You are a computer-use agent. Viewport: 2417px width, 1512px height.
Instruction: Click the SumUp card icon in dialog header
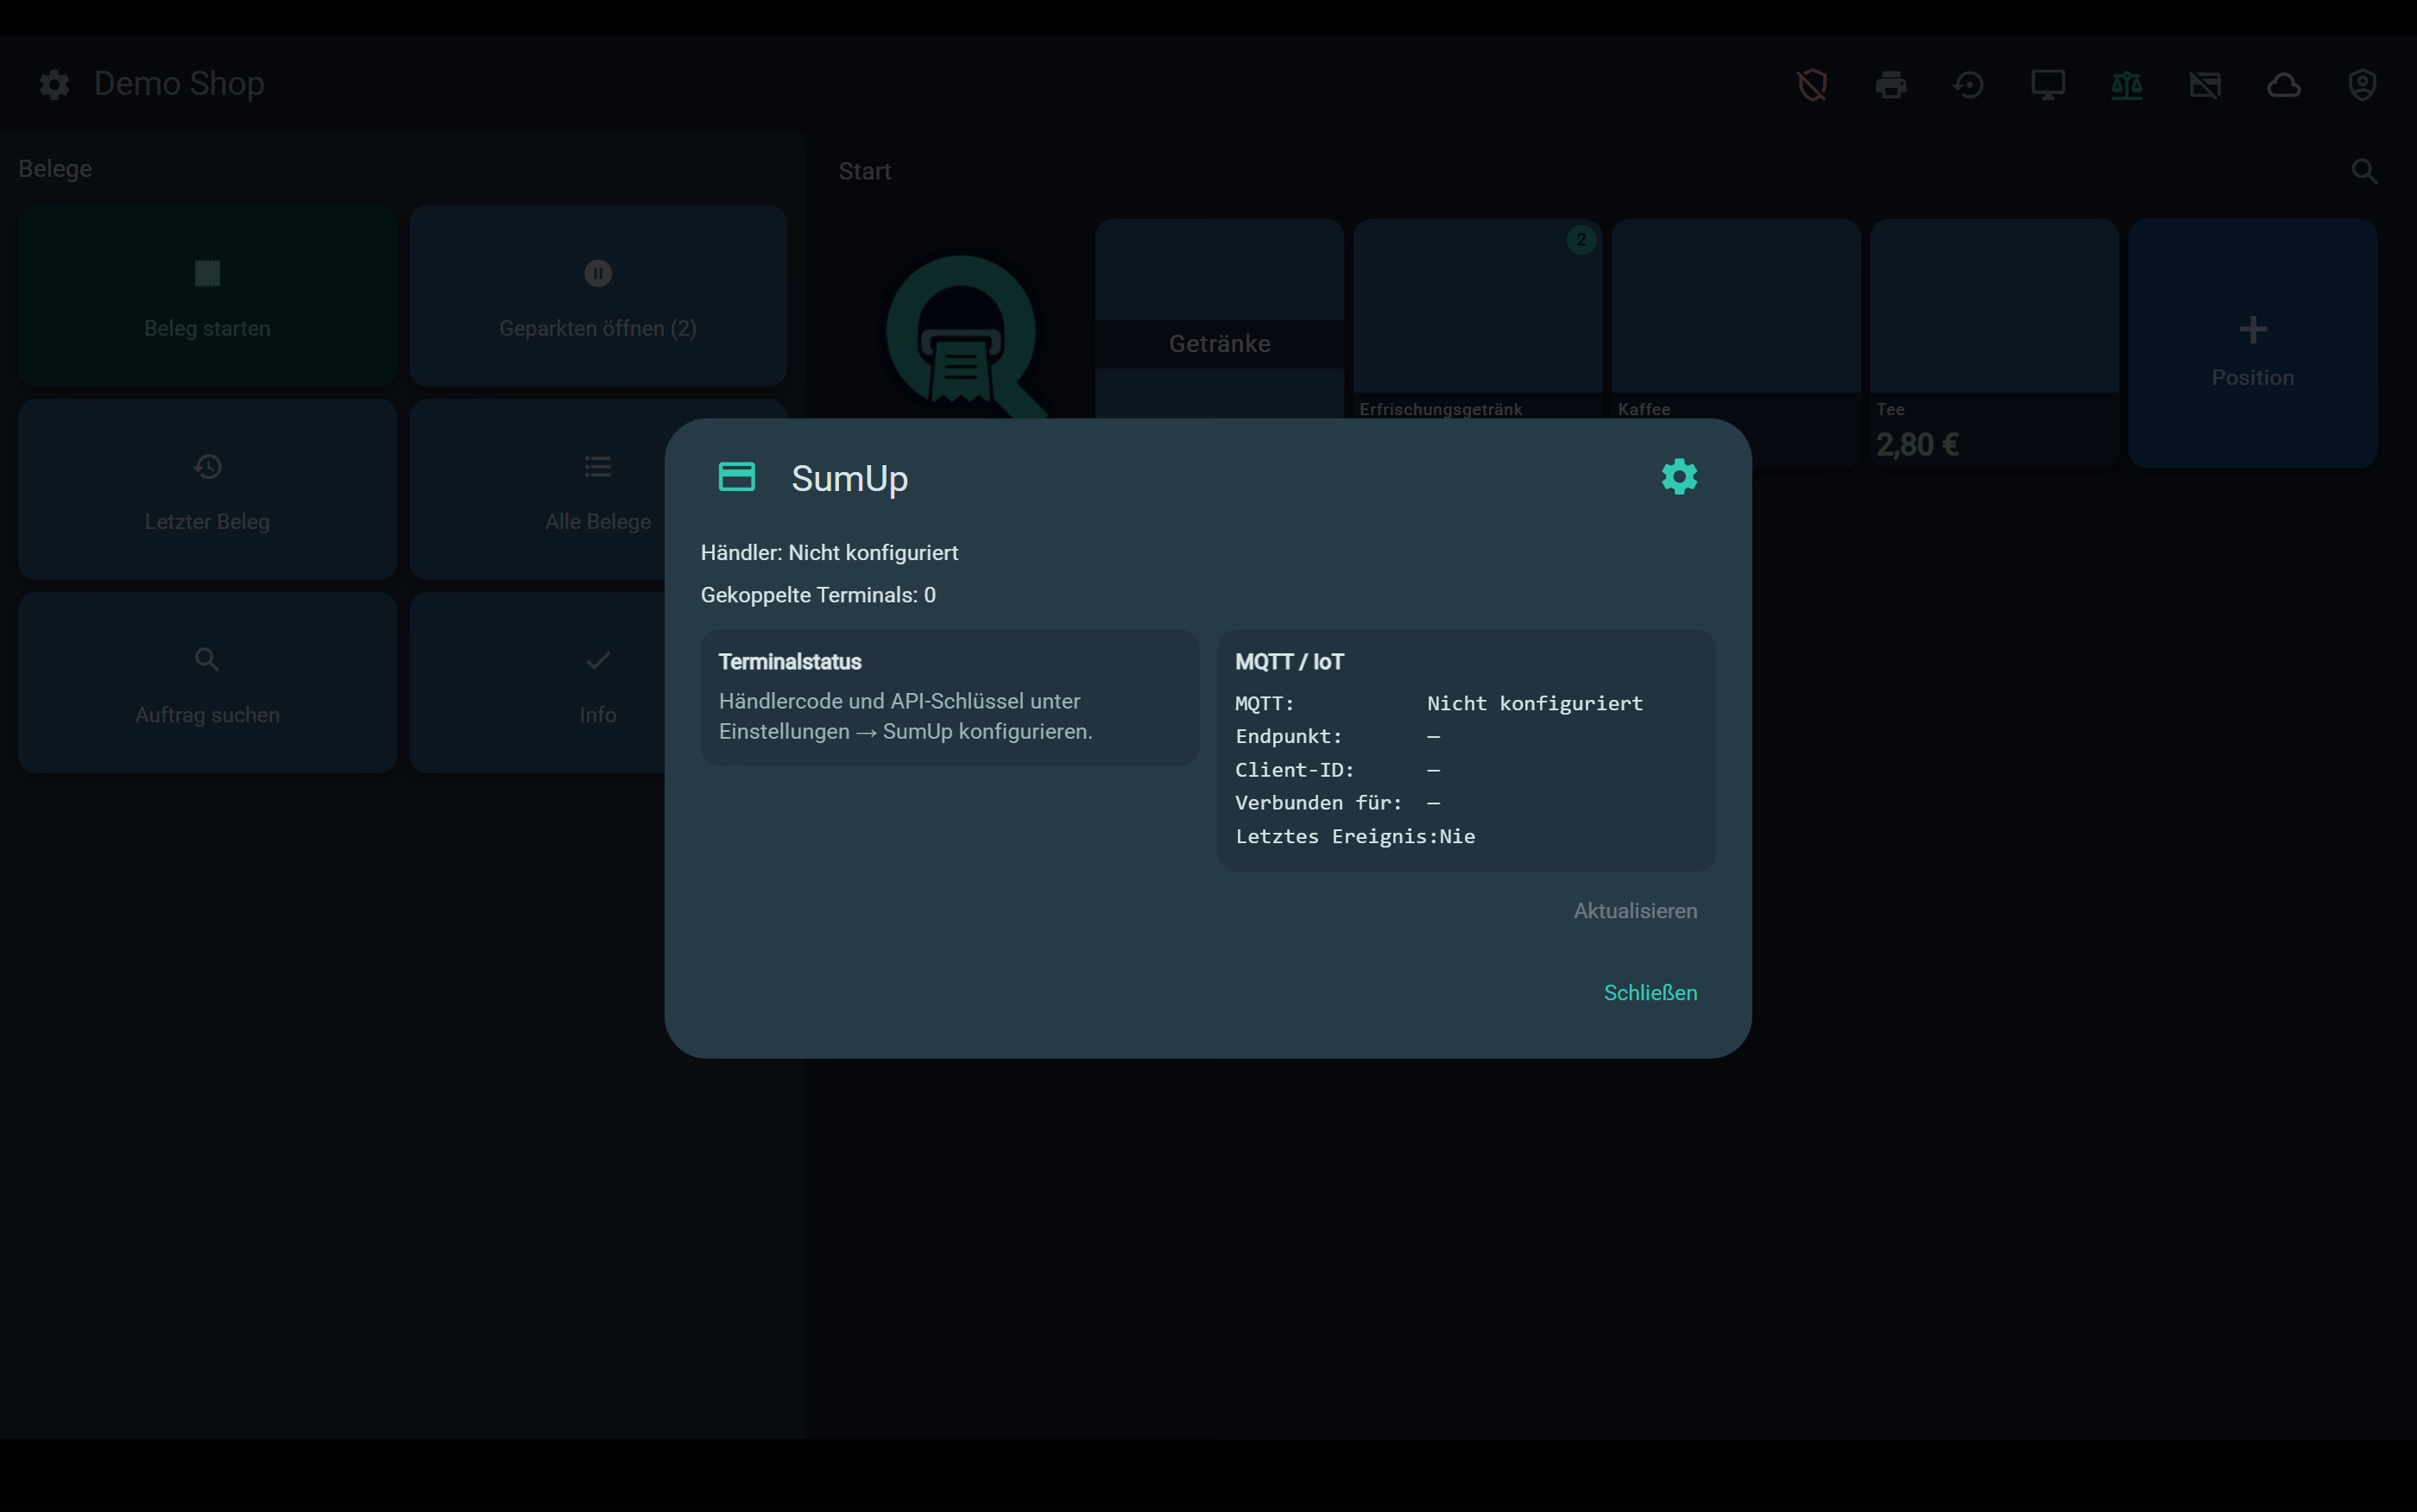tap(737, 477)
